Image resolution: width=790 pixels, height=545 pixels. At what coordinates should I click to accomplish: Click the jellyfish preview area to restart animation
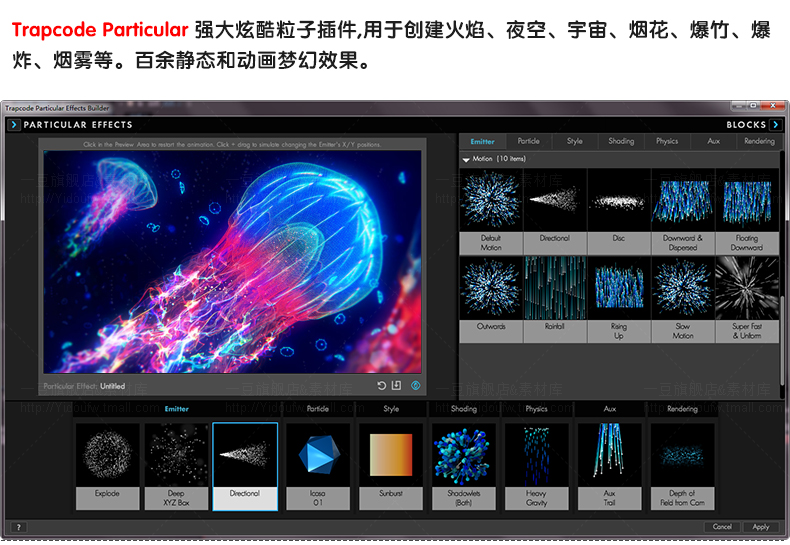pyautogui.click(x=230, y=262)
